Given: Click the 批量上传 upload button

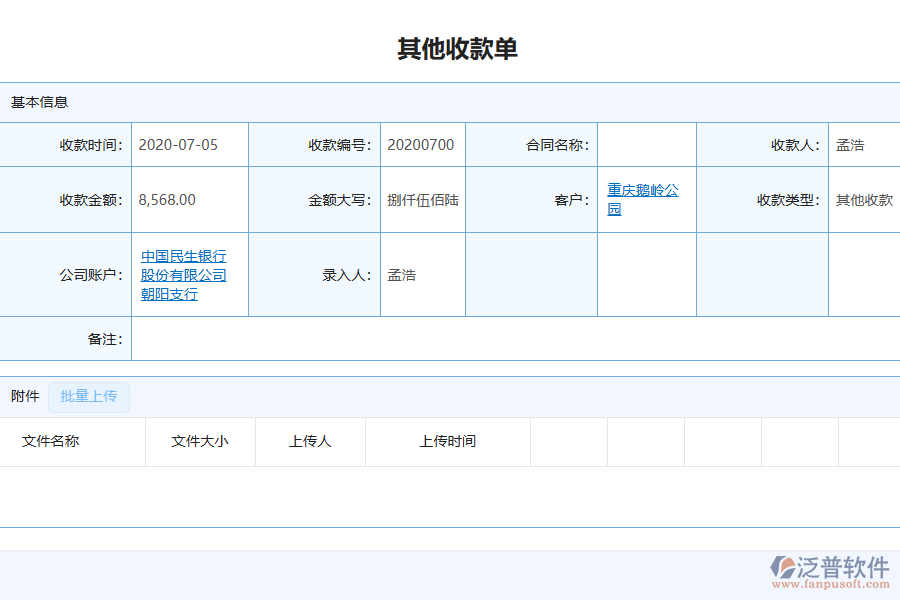Looking at the screenshot, I should pos(88,397).
